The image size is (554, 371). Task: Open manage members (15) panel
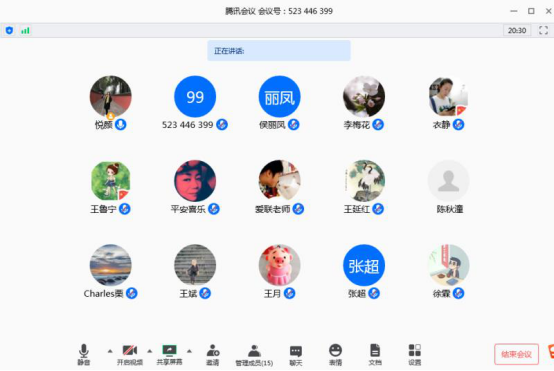(x=254, y=355)
